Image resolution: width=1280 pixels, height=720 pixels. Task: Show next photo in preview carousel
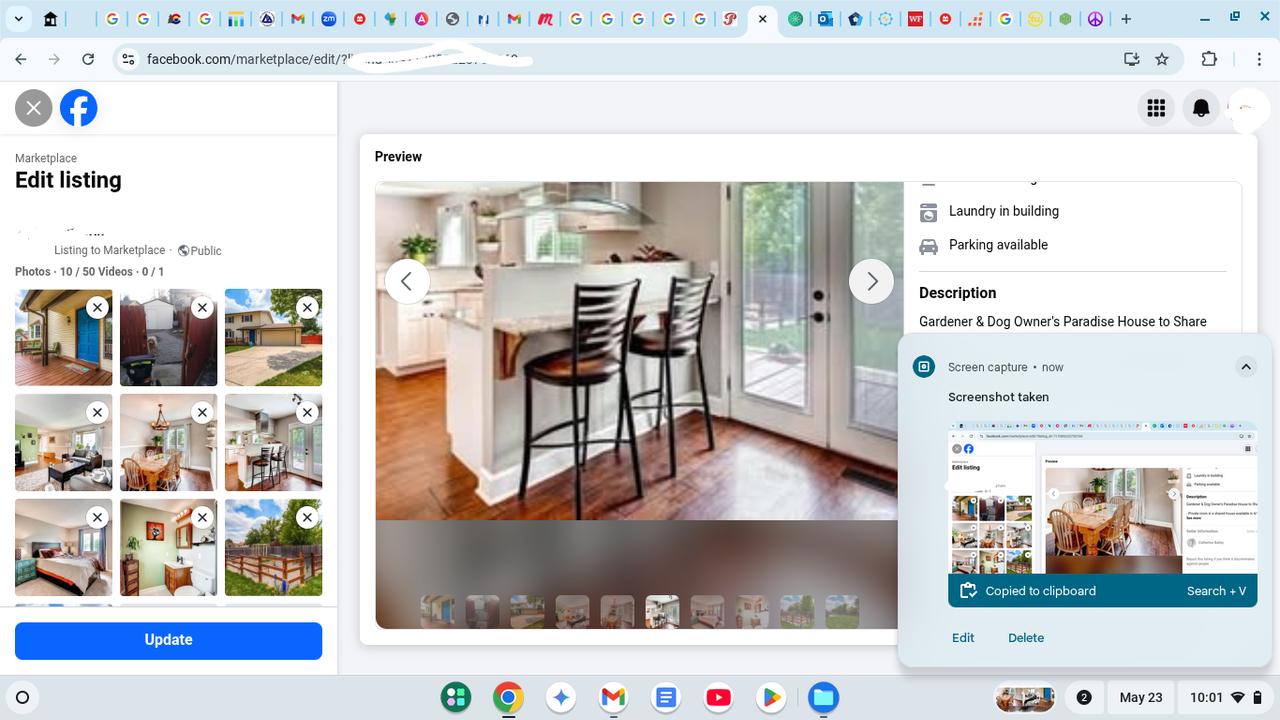click(871, 282)
